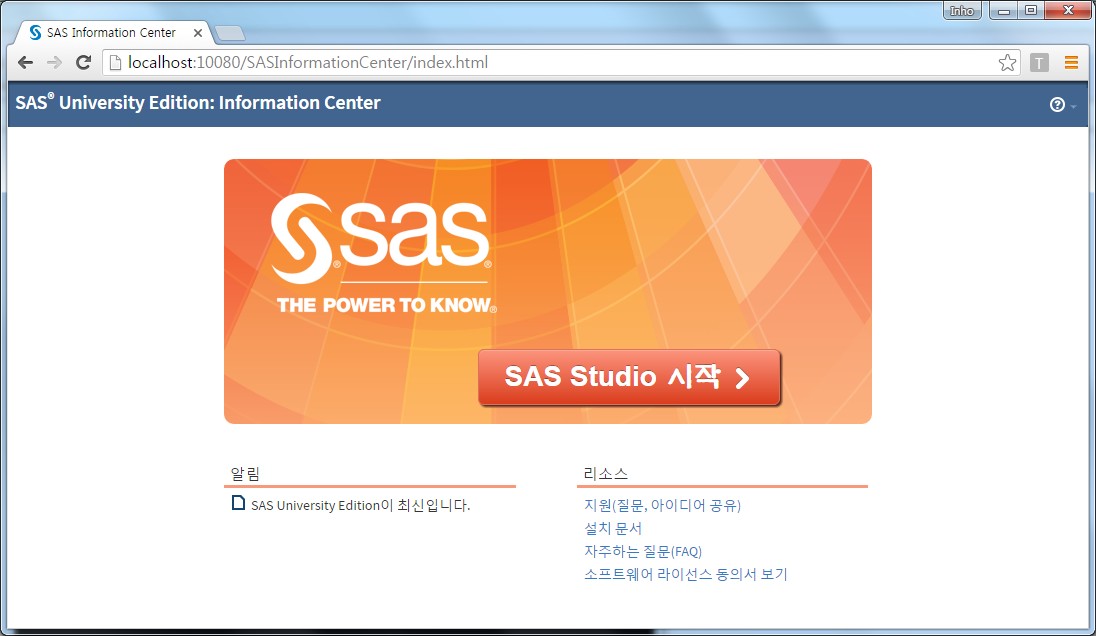The image size is (1096, 636).
Task: Click the 리소스 section heading
Action: pos(605,474)
